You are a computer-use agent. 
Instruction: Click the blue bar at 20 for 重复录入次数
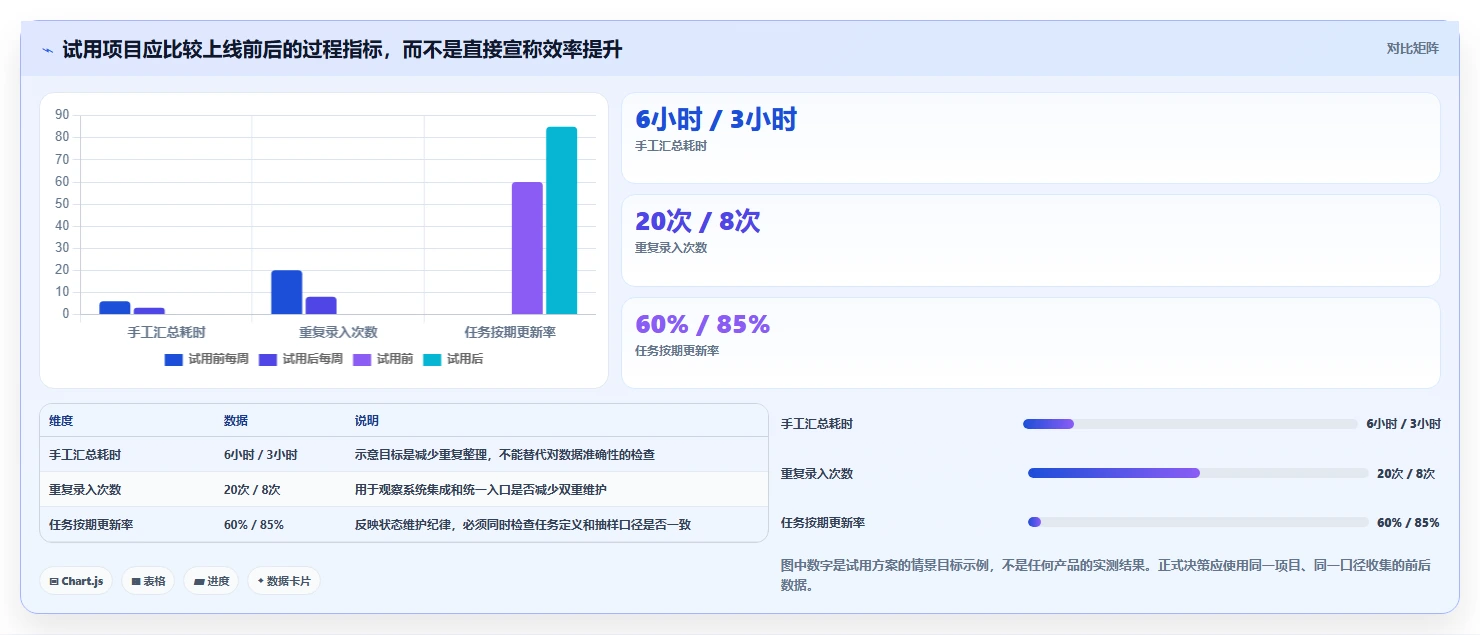click(x=286, y=292)
